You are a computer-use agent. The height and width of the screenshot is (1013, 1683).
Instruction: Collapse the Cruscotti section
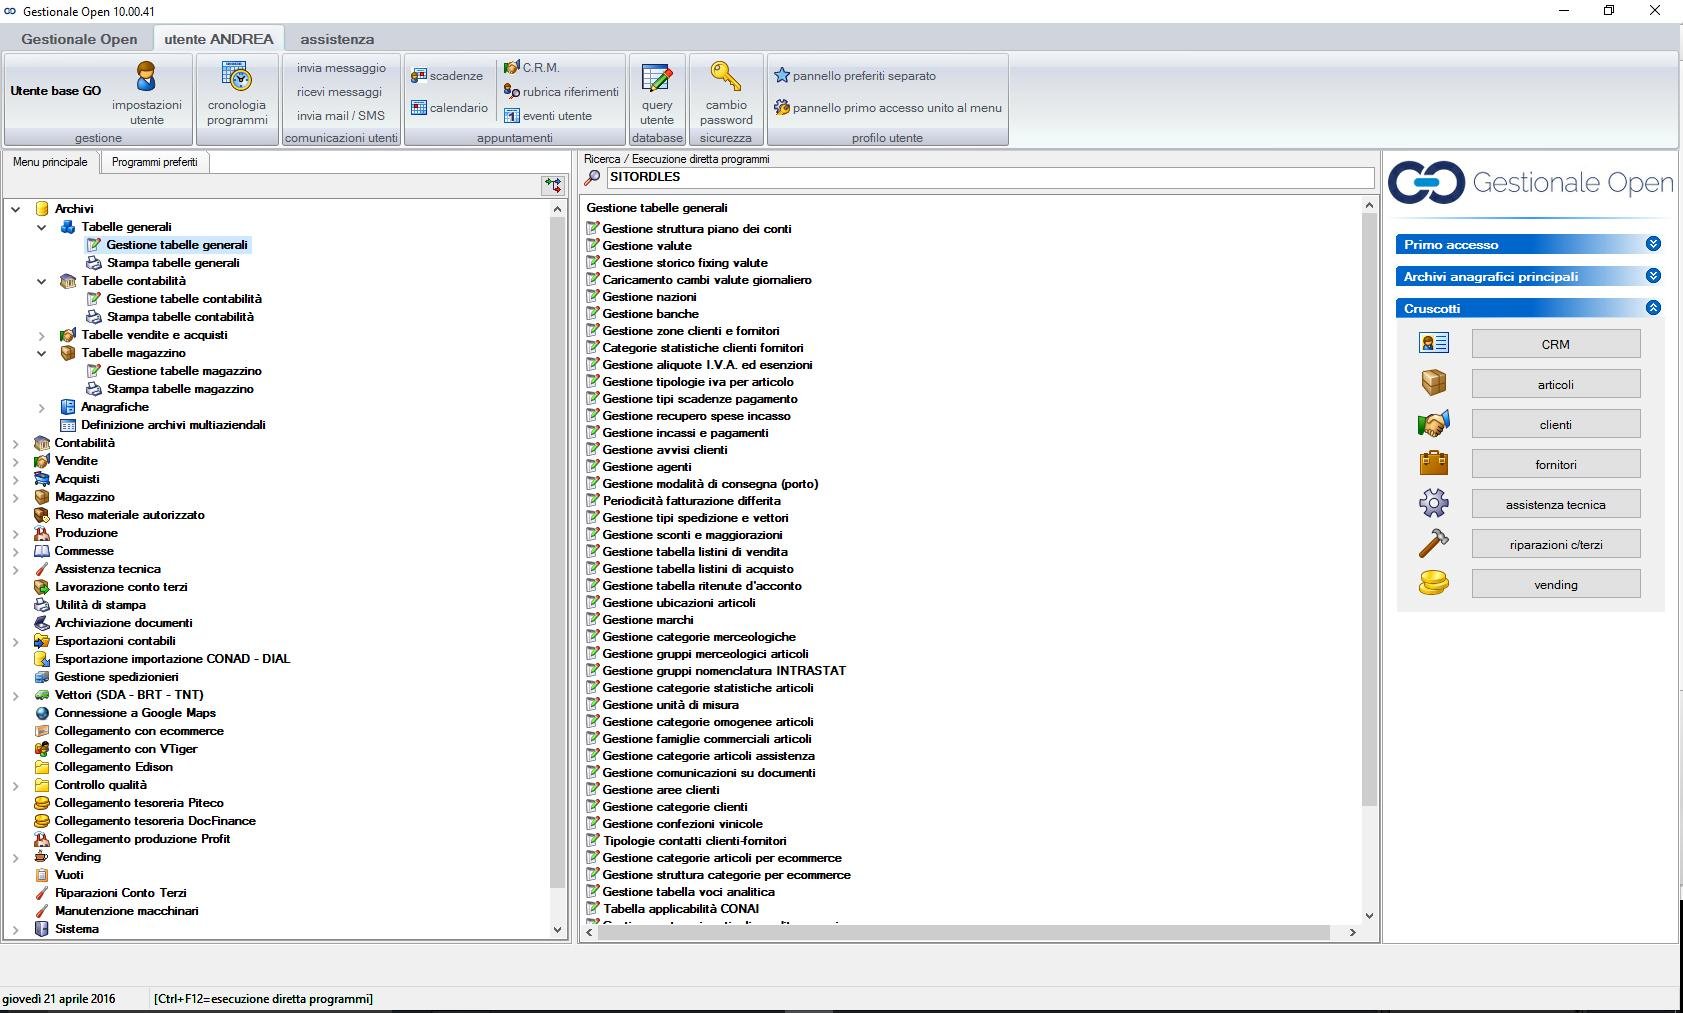[1655, 308]
